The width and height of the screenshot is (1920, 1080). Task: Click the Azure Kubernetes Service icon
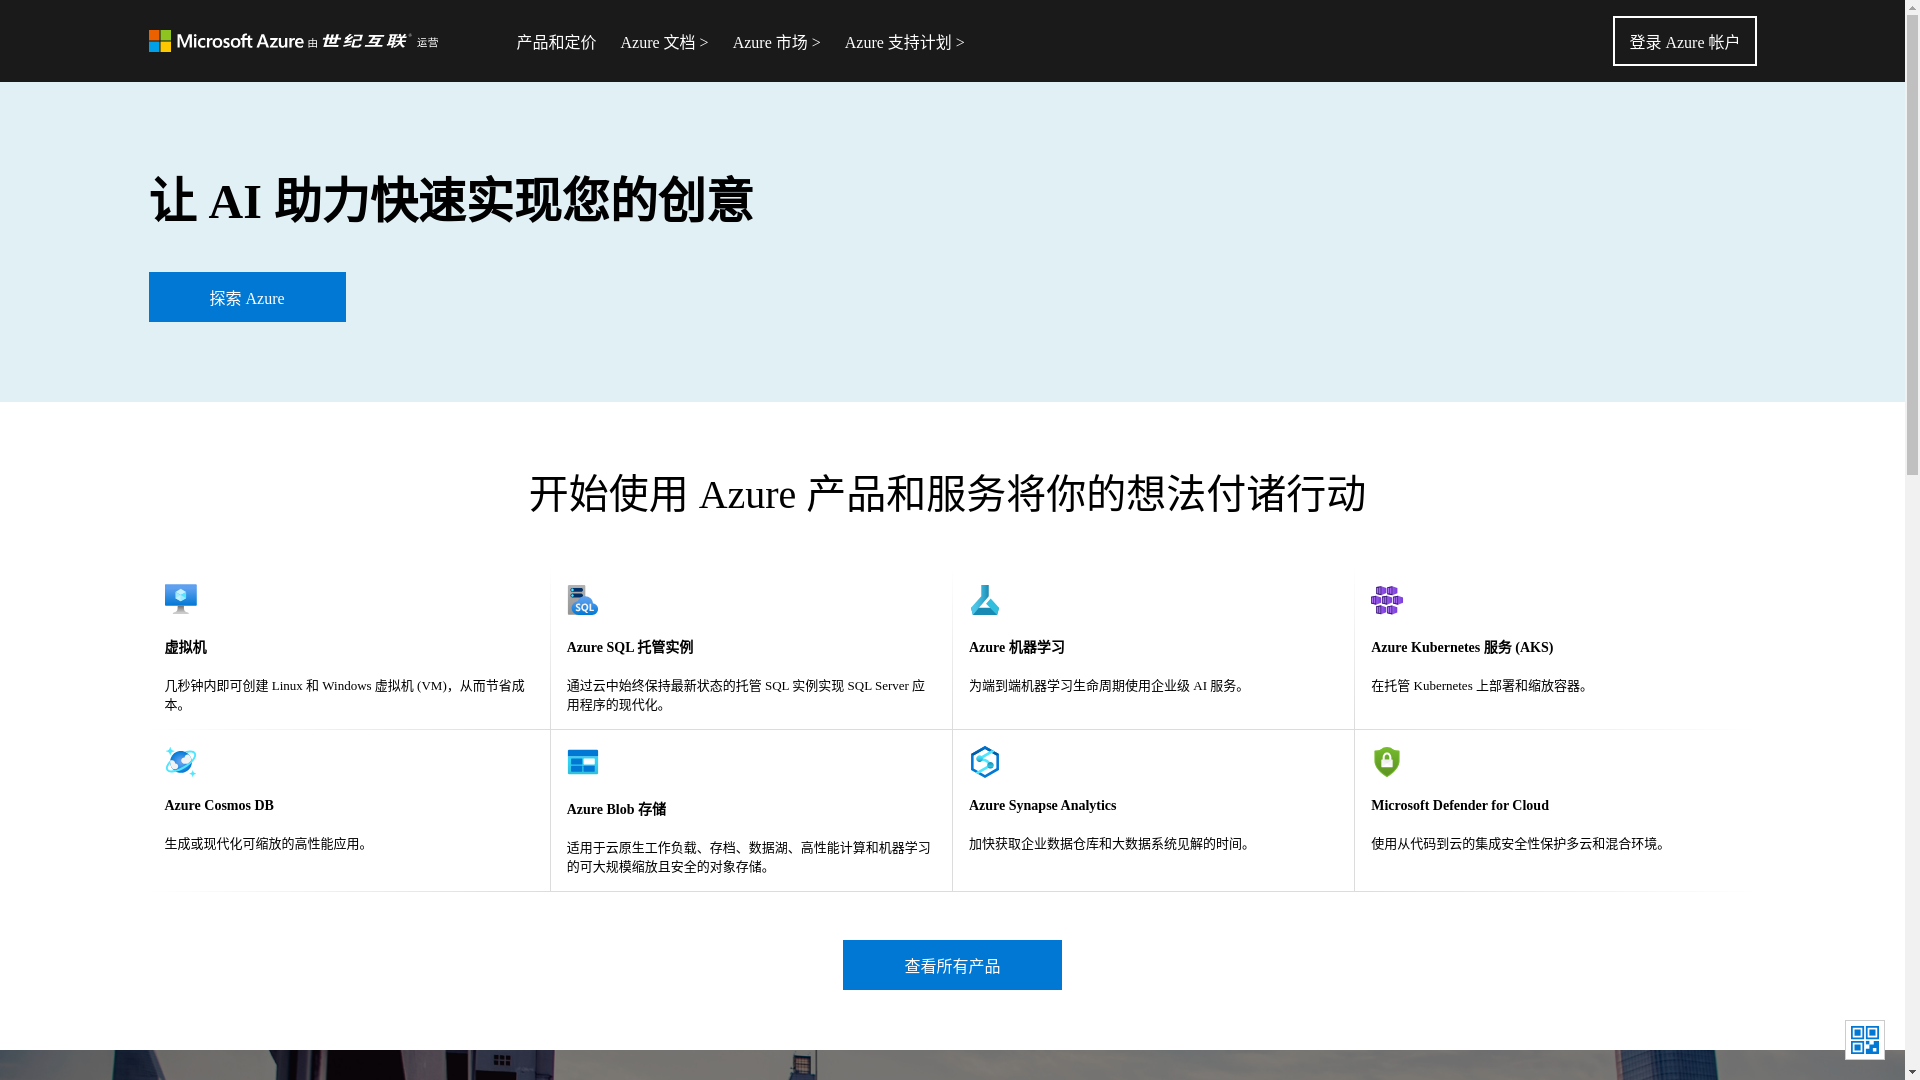(x=1387, y=600)
